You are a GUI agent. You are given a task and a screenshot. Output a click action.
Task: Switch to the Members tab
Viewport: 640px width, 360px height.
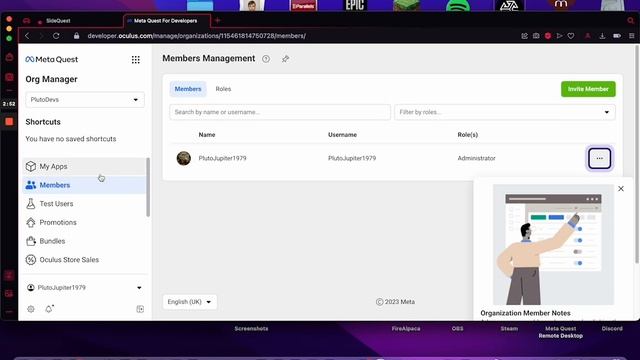click(x=188, y=89)
